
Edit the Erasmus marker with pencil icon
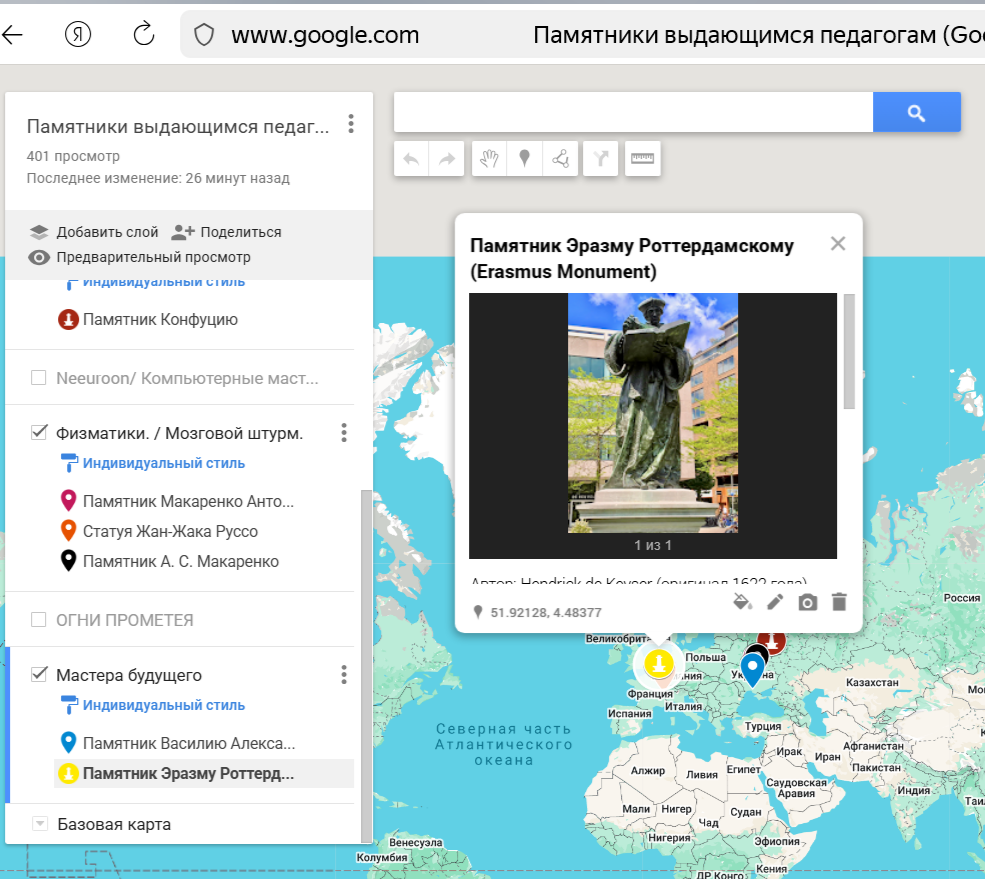point(775,602)
